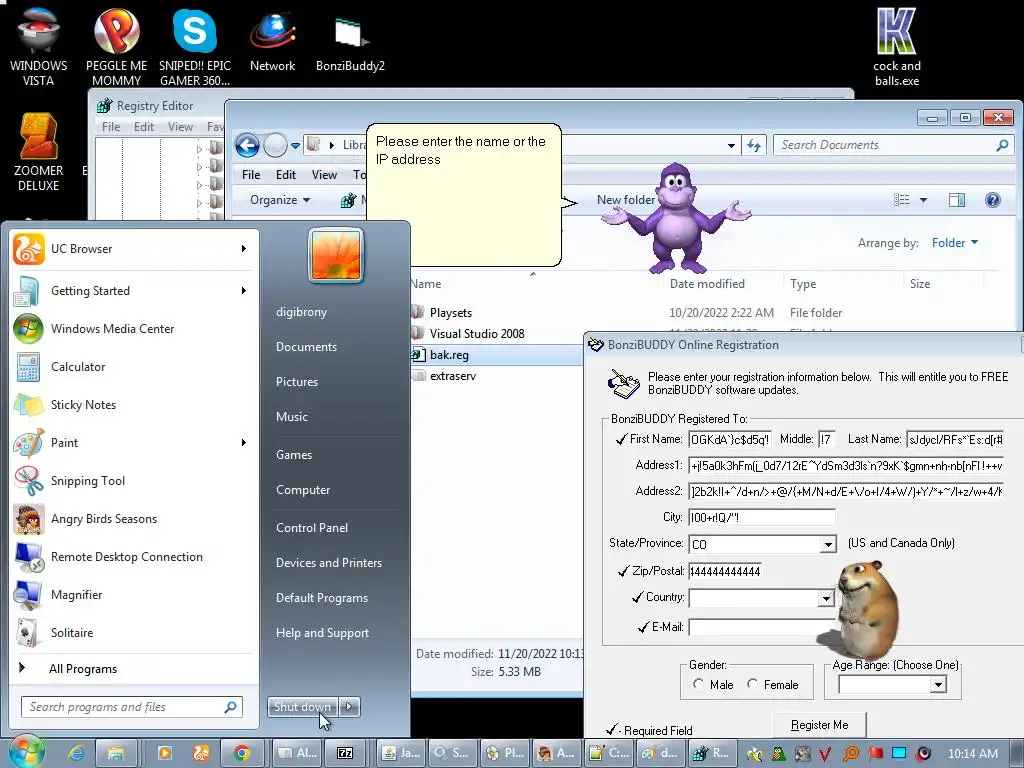
Task: Expand the Paint jump list arrow
Action: [x=244, y=443]
